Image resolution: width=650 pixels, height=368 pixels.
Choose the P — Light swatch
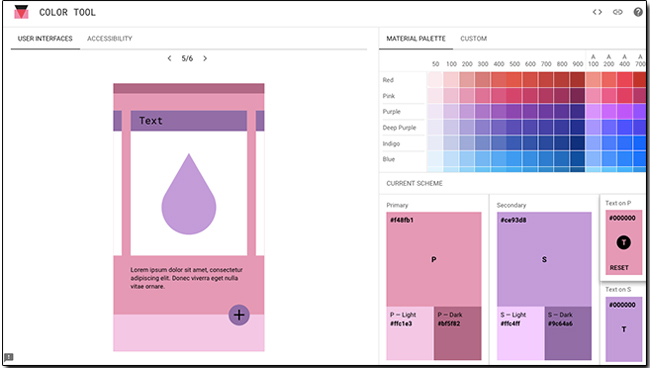[x=410, y=333]
